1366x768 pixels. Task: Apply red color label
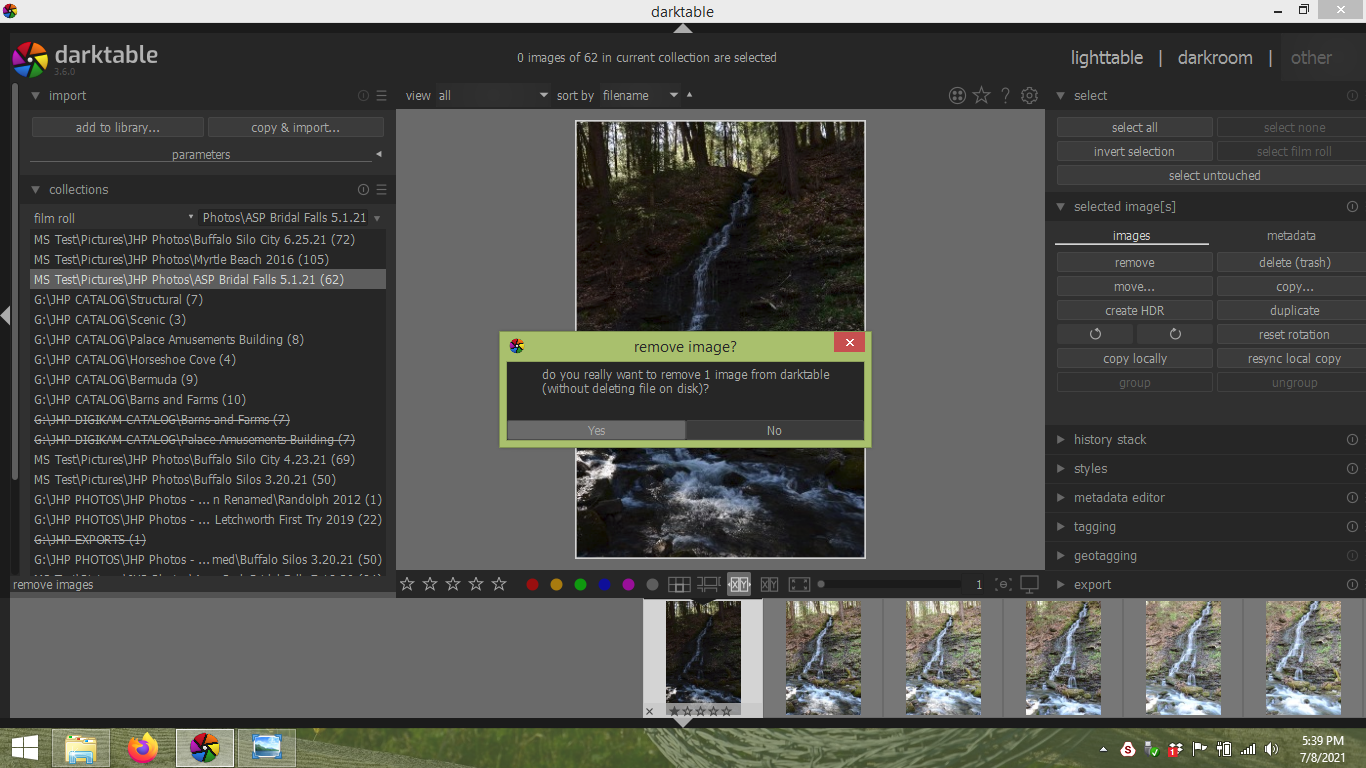[x=532, y=585]
